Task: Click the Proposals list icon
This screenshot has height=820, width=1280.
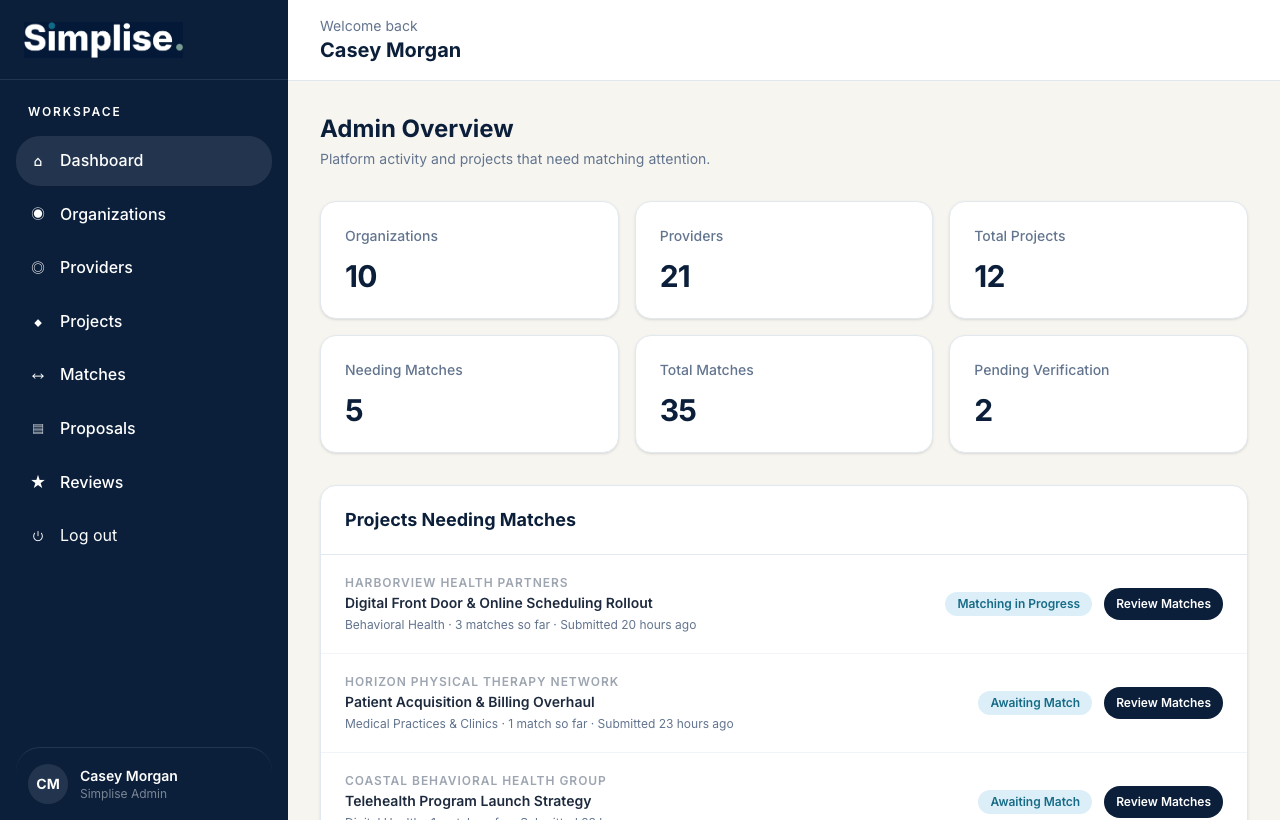Action: coord(38,429)
